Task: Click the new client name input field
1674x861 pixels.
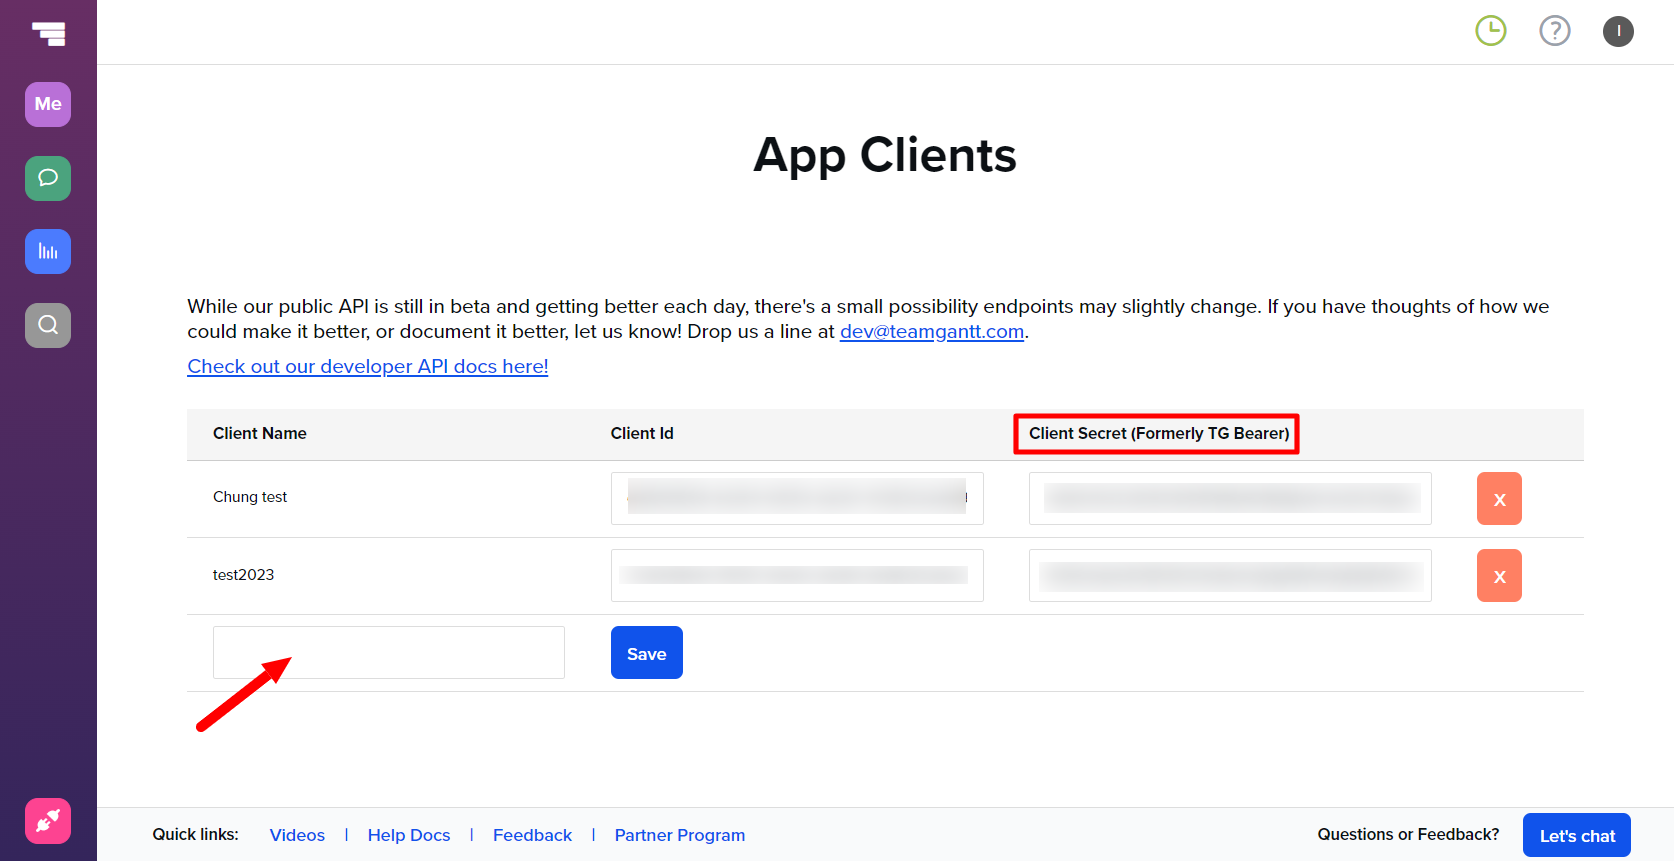Action: point(389,653)
